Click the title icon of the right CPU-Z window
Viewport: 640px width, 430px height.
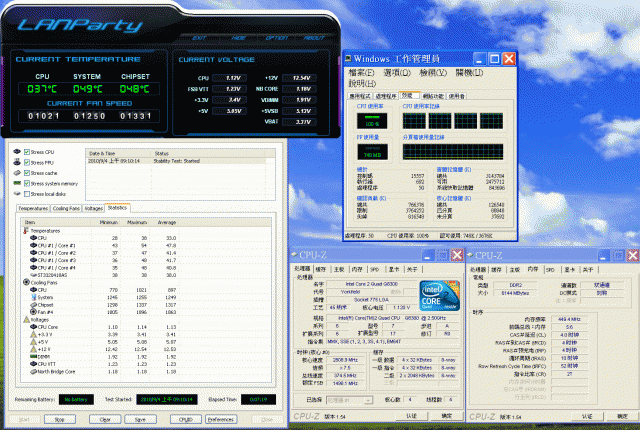[470, 255]
